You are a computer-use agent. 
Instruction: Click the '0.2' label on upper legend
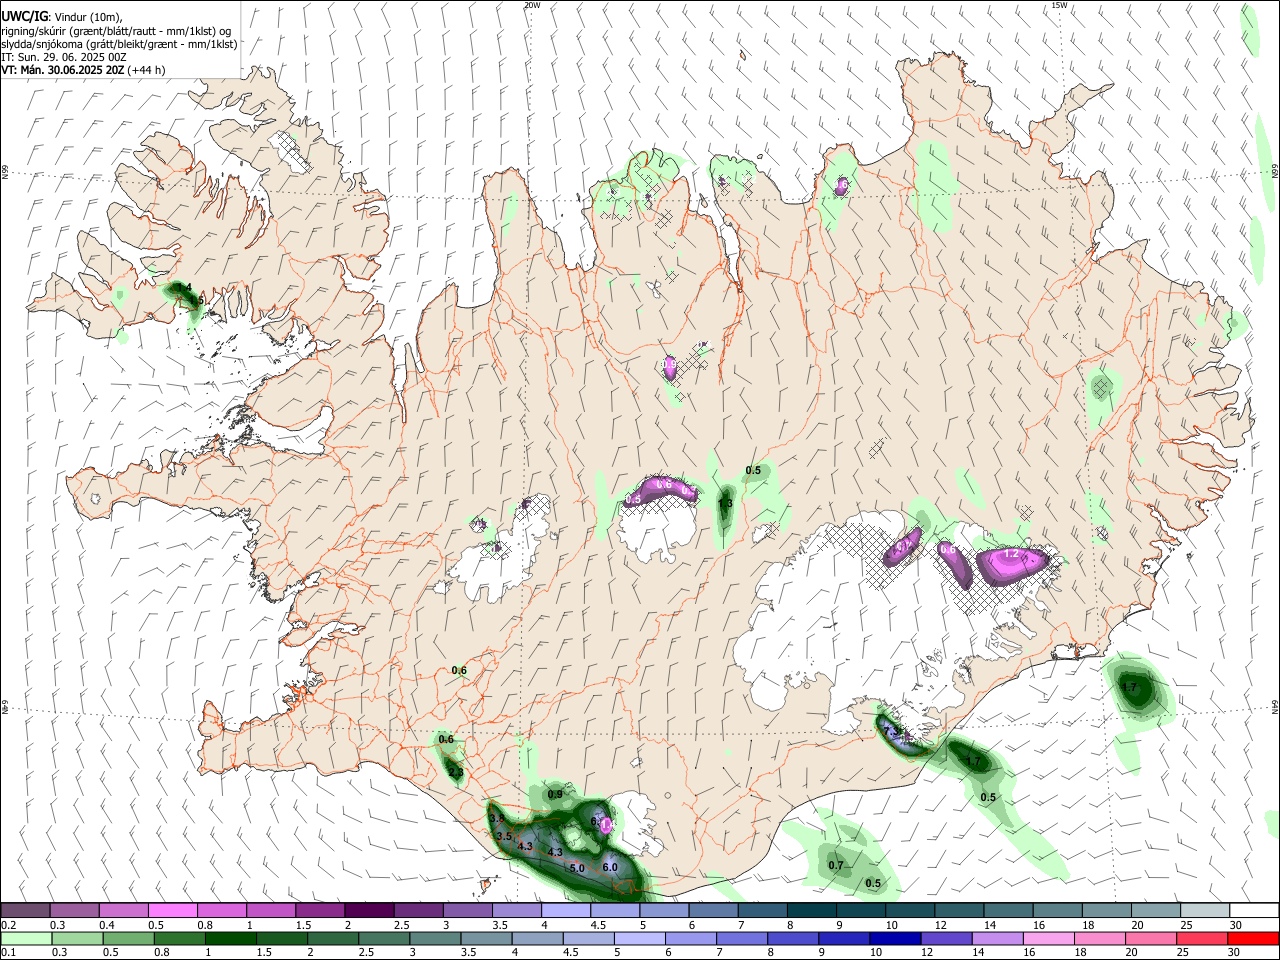[x=9, y=925]
